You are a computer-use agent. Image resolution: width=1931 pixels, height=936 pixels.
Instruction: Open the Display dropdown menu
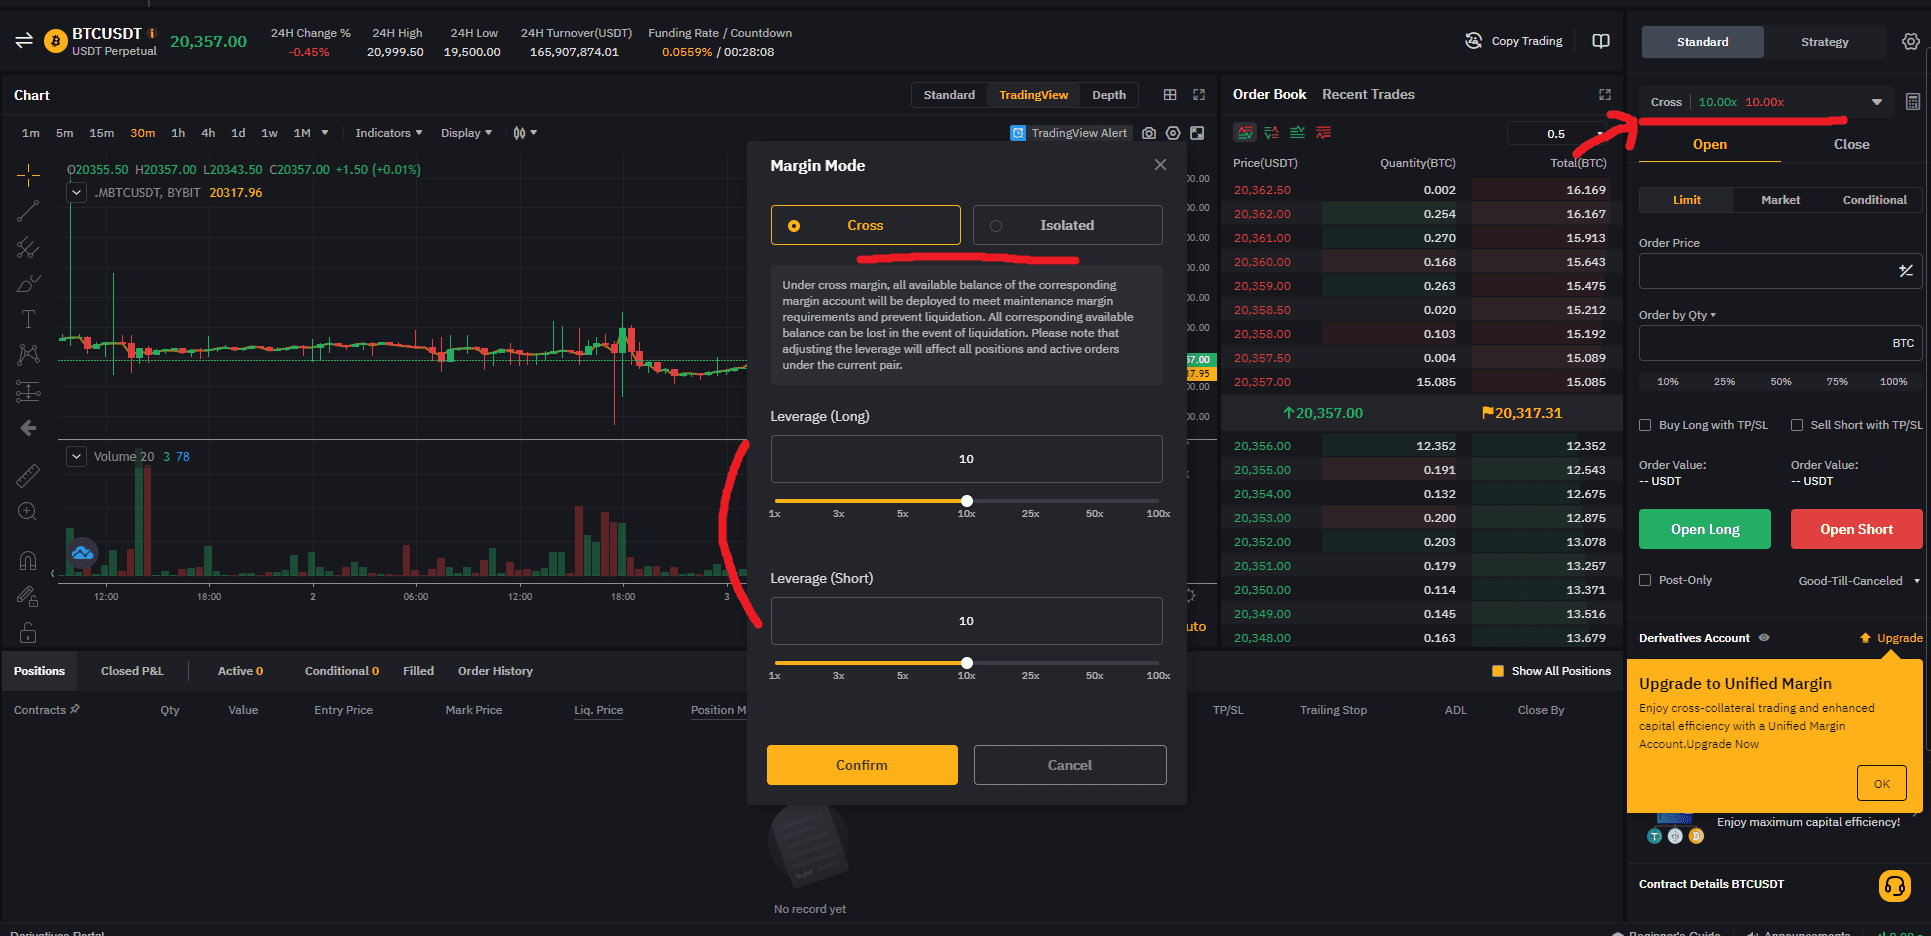pyautogui.click(x=466, y=133)
